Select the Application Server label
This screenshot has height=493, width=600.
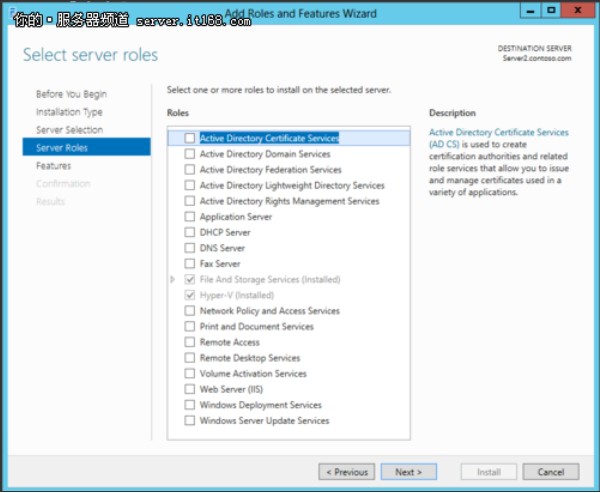click(x=236, y=217)
